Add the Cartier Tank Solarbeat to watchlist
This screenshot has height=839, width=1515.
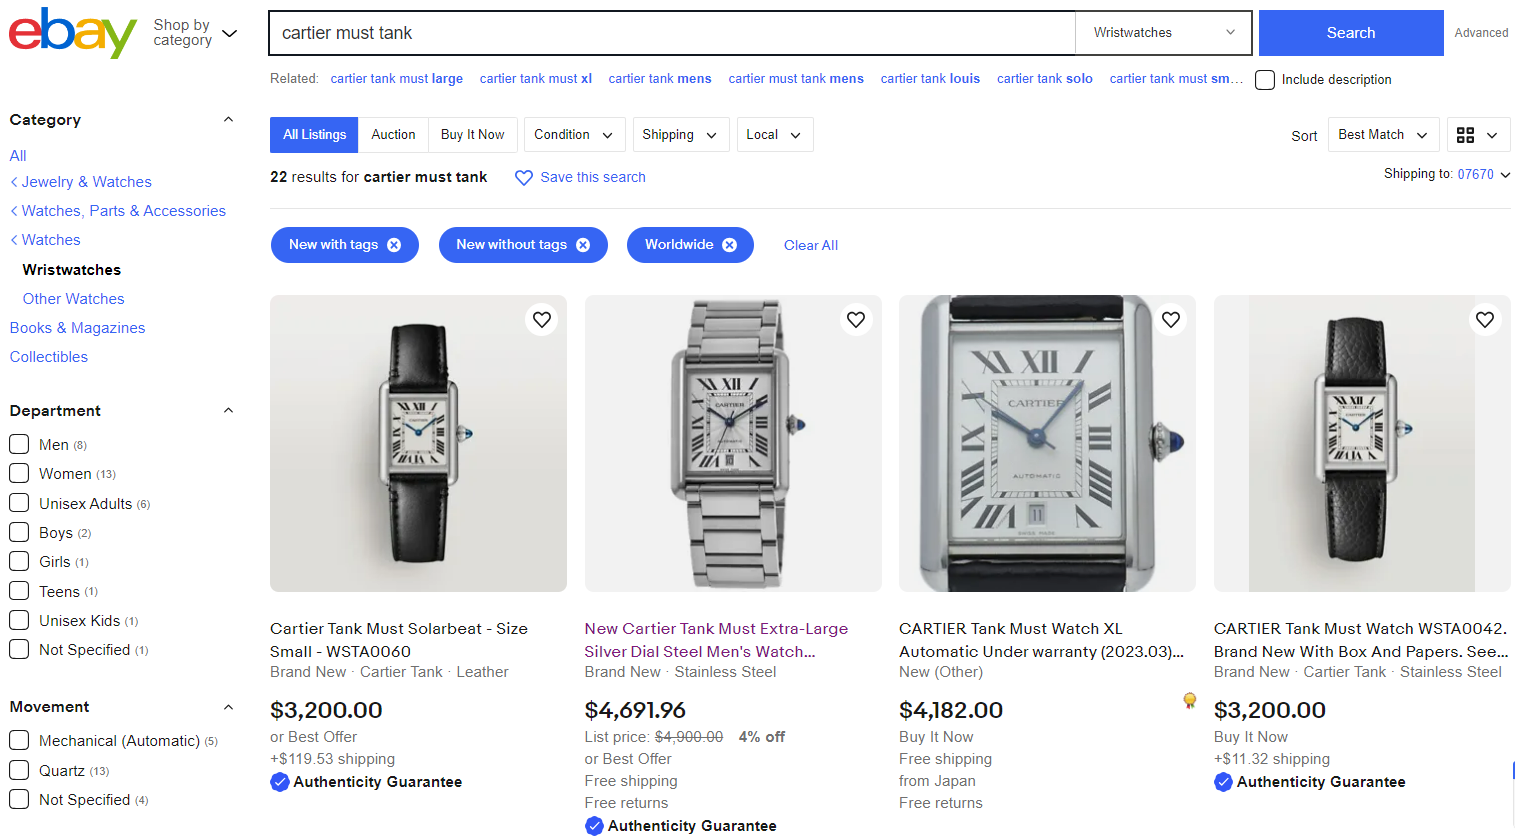(541, 319)
